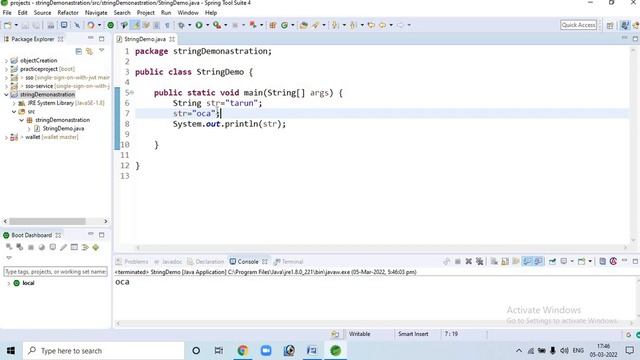Select the StringDemo.java editor tab

145,39
